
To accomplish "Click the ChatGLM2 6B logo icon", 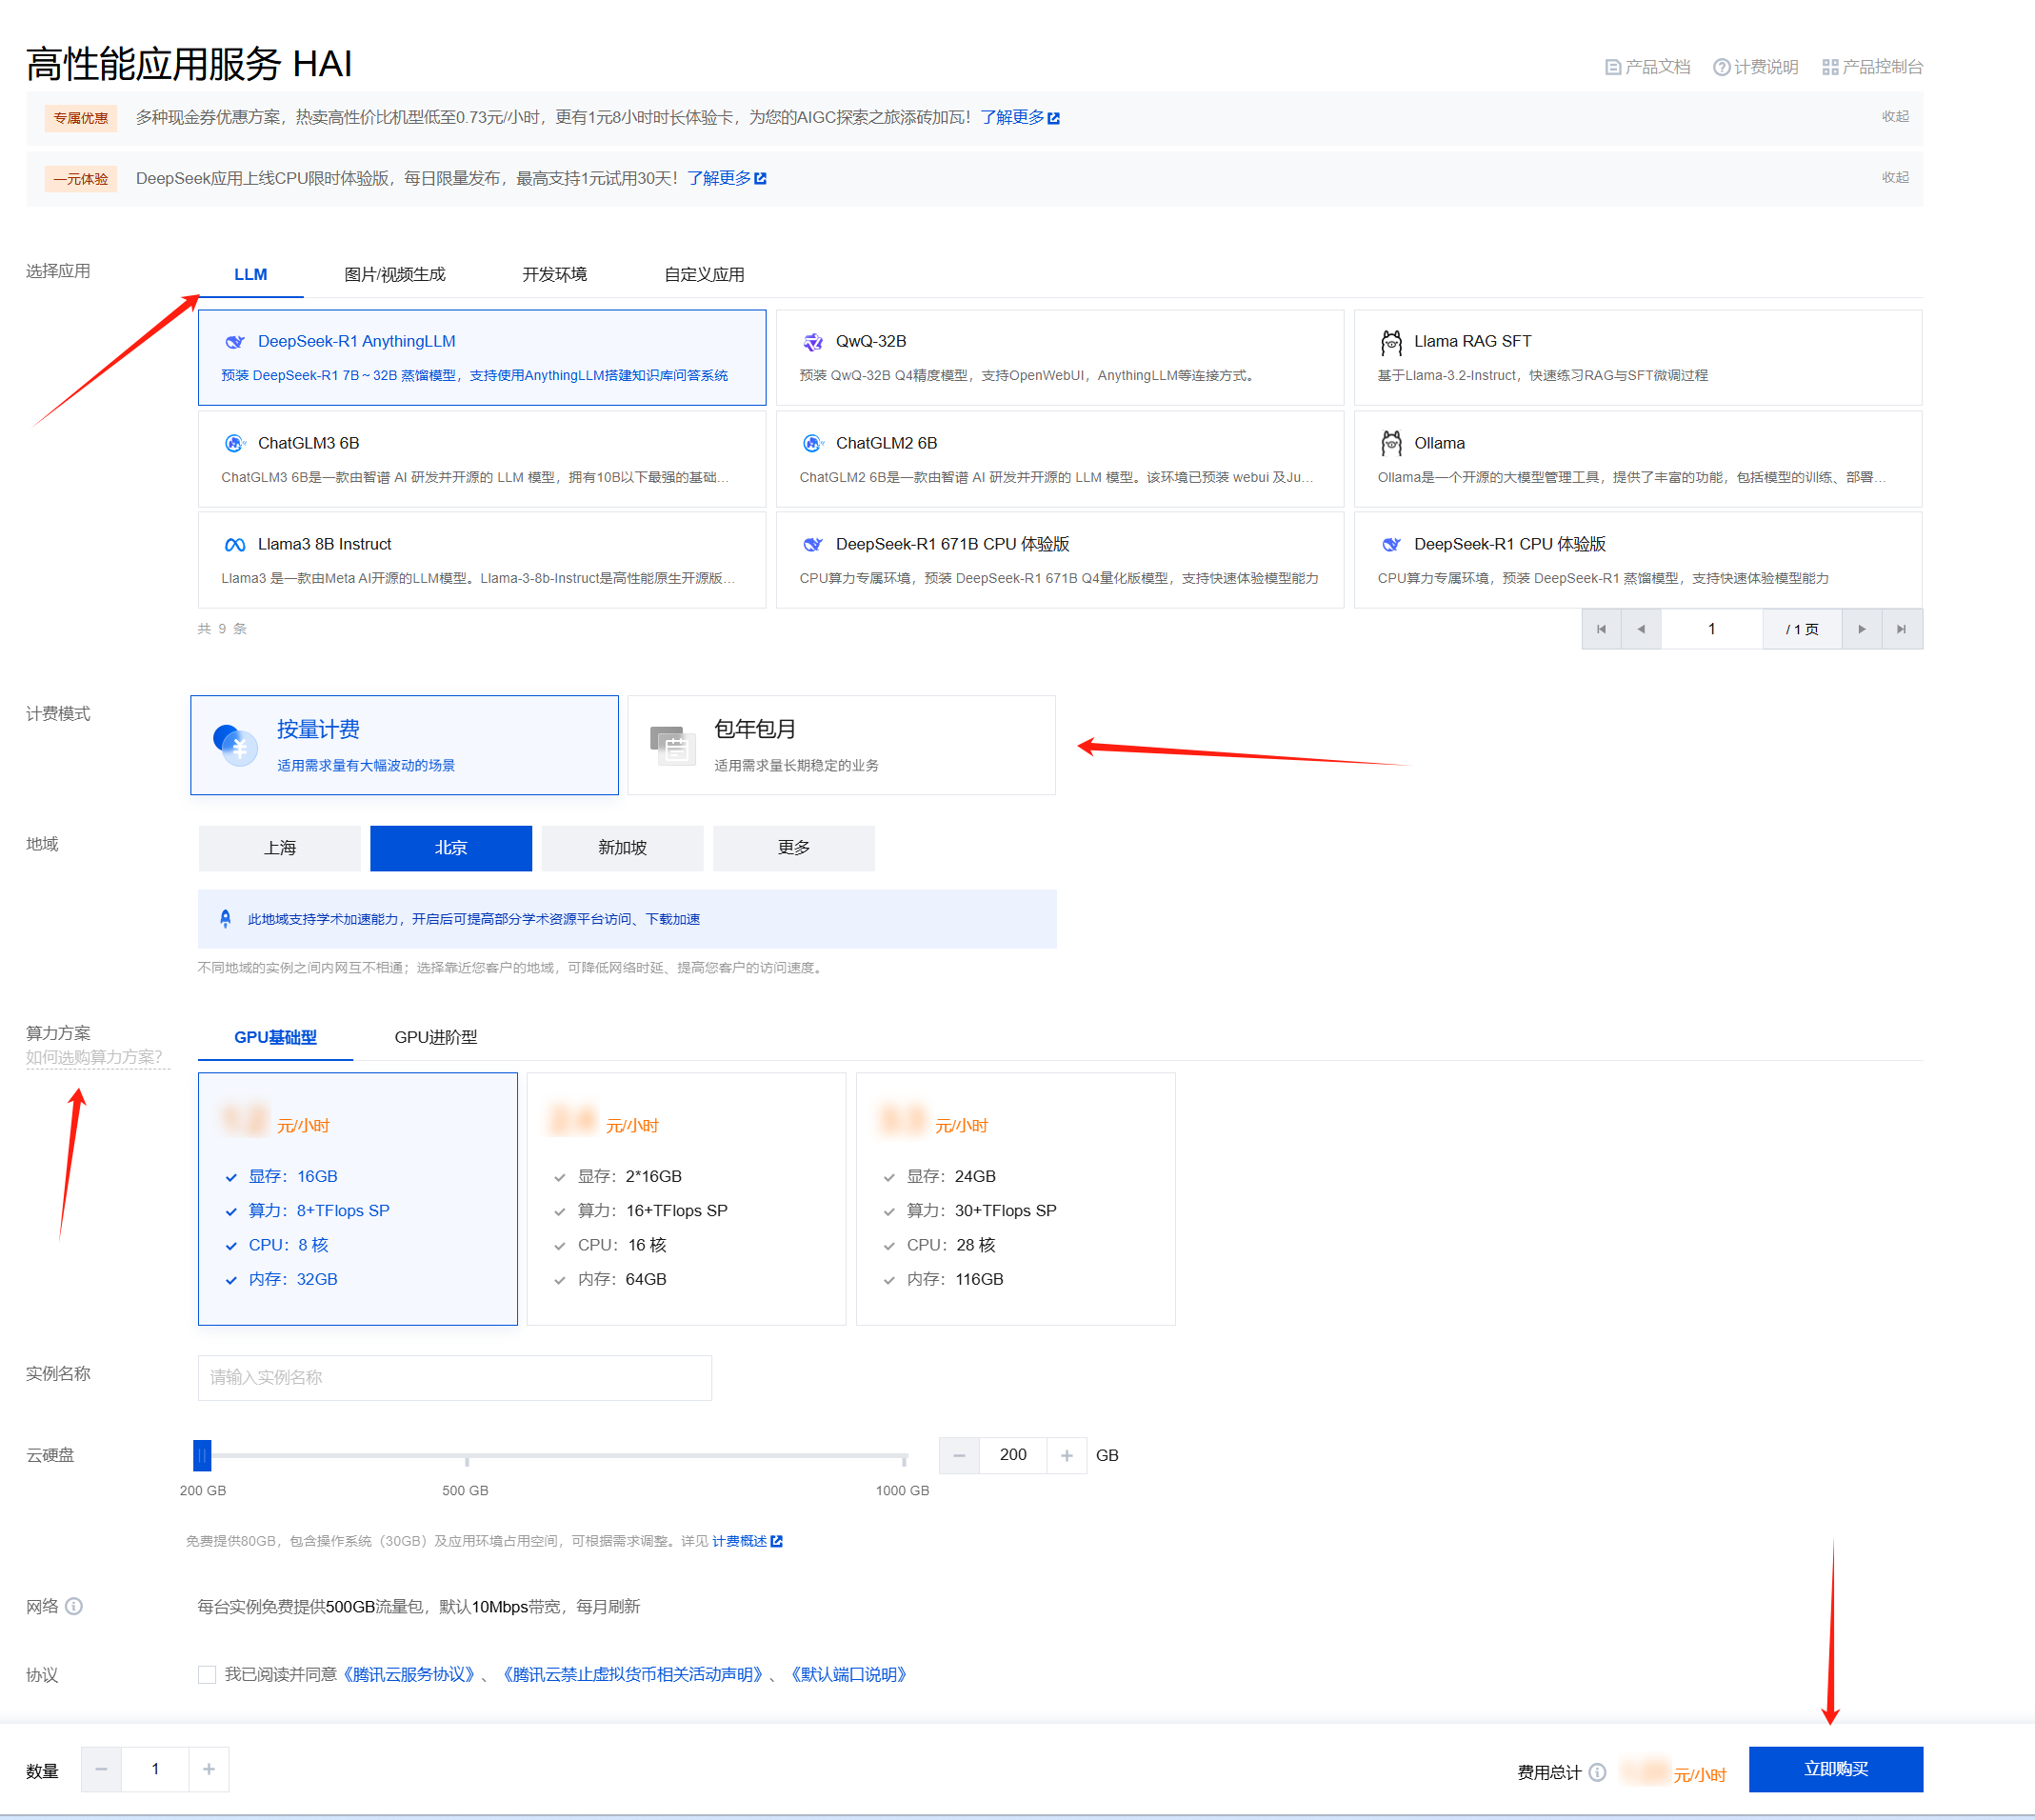I will (813, 443).
